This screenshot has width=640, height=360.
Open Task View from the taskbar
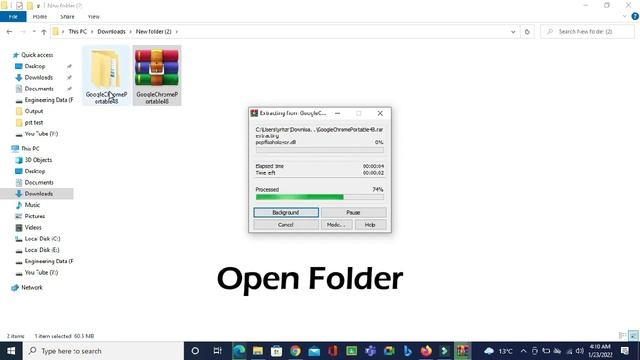tap(217, 351)
